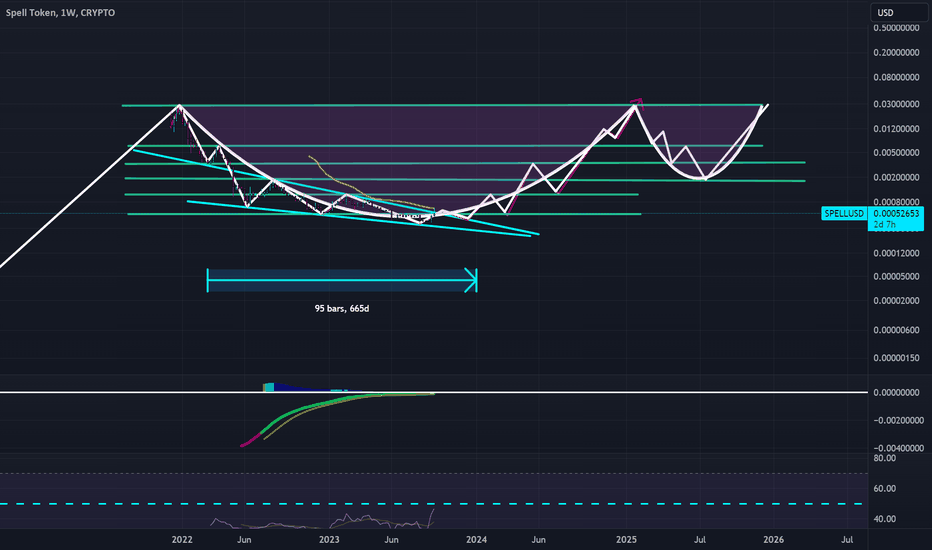
Task: Click the 0.03000000 price scale value
Action: pos(896,104)
